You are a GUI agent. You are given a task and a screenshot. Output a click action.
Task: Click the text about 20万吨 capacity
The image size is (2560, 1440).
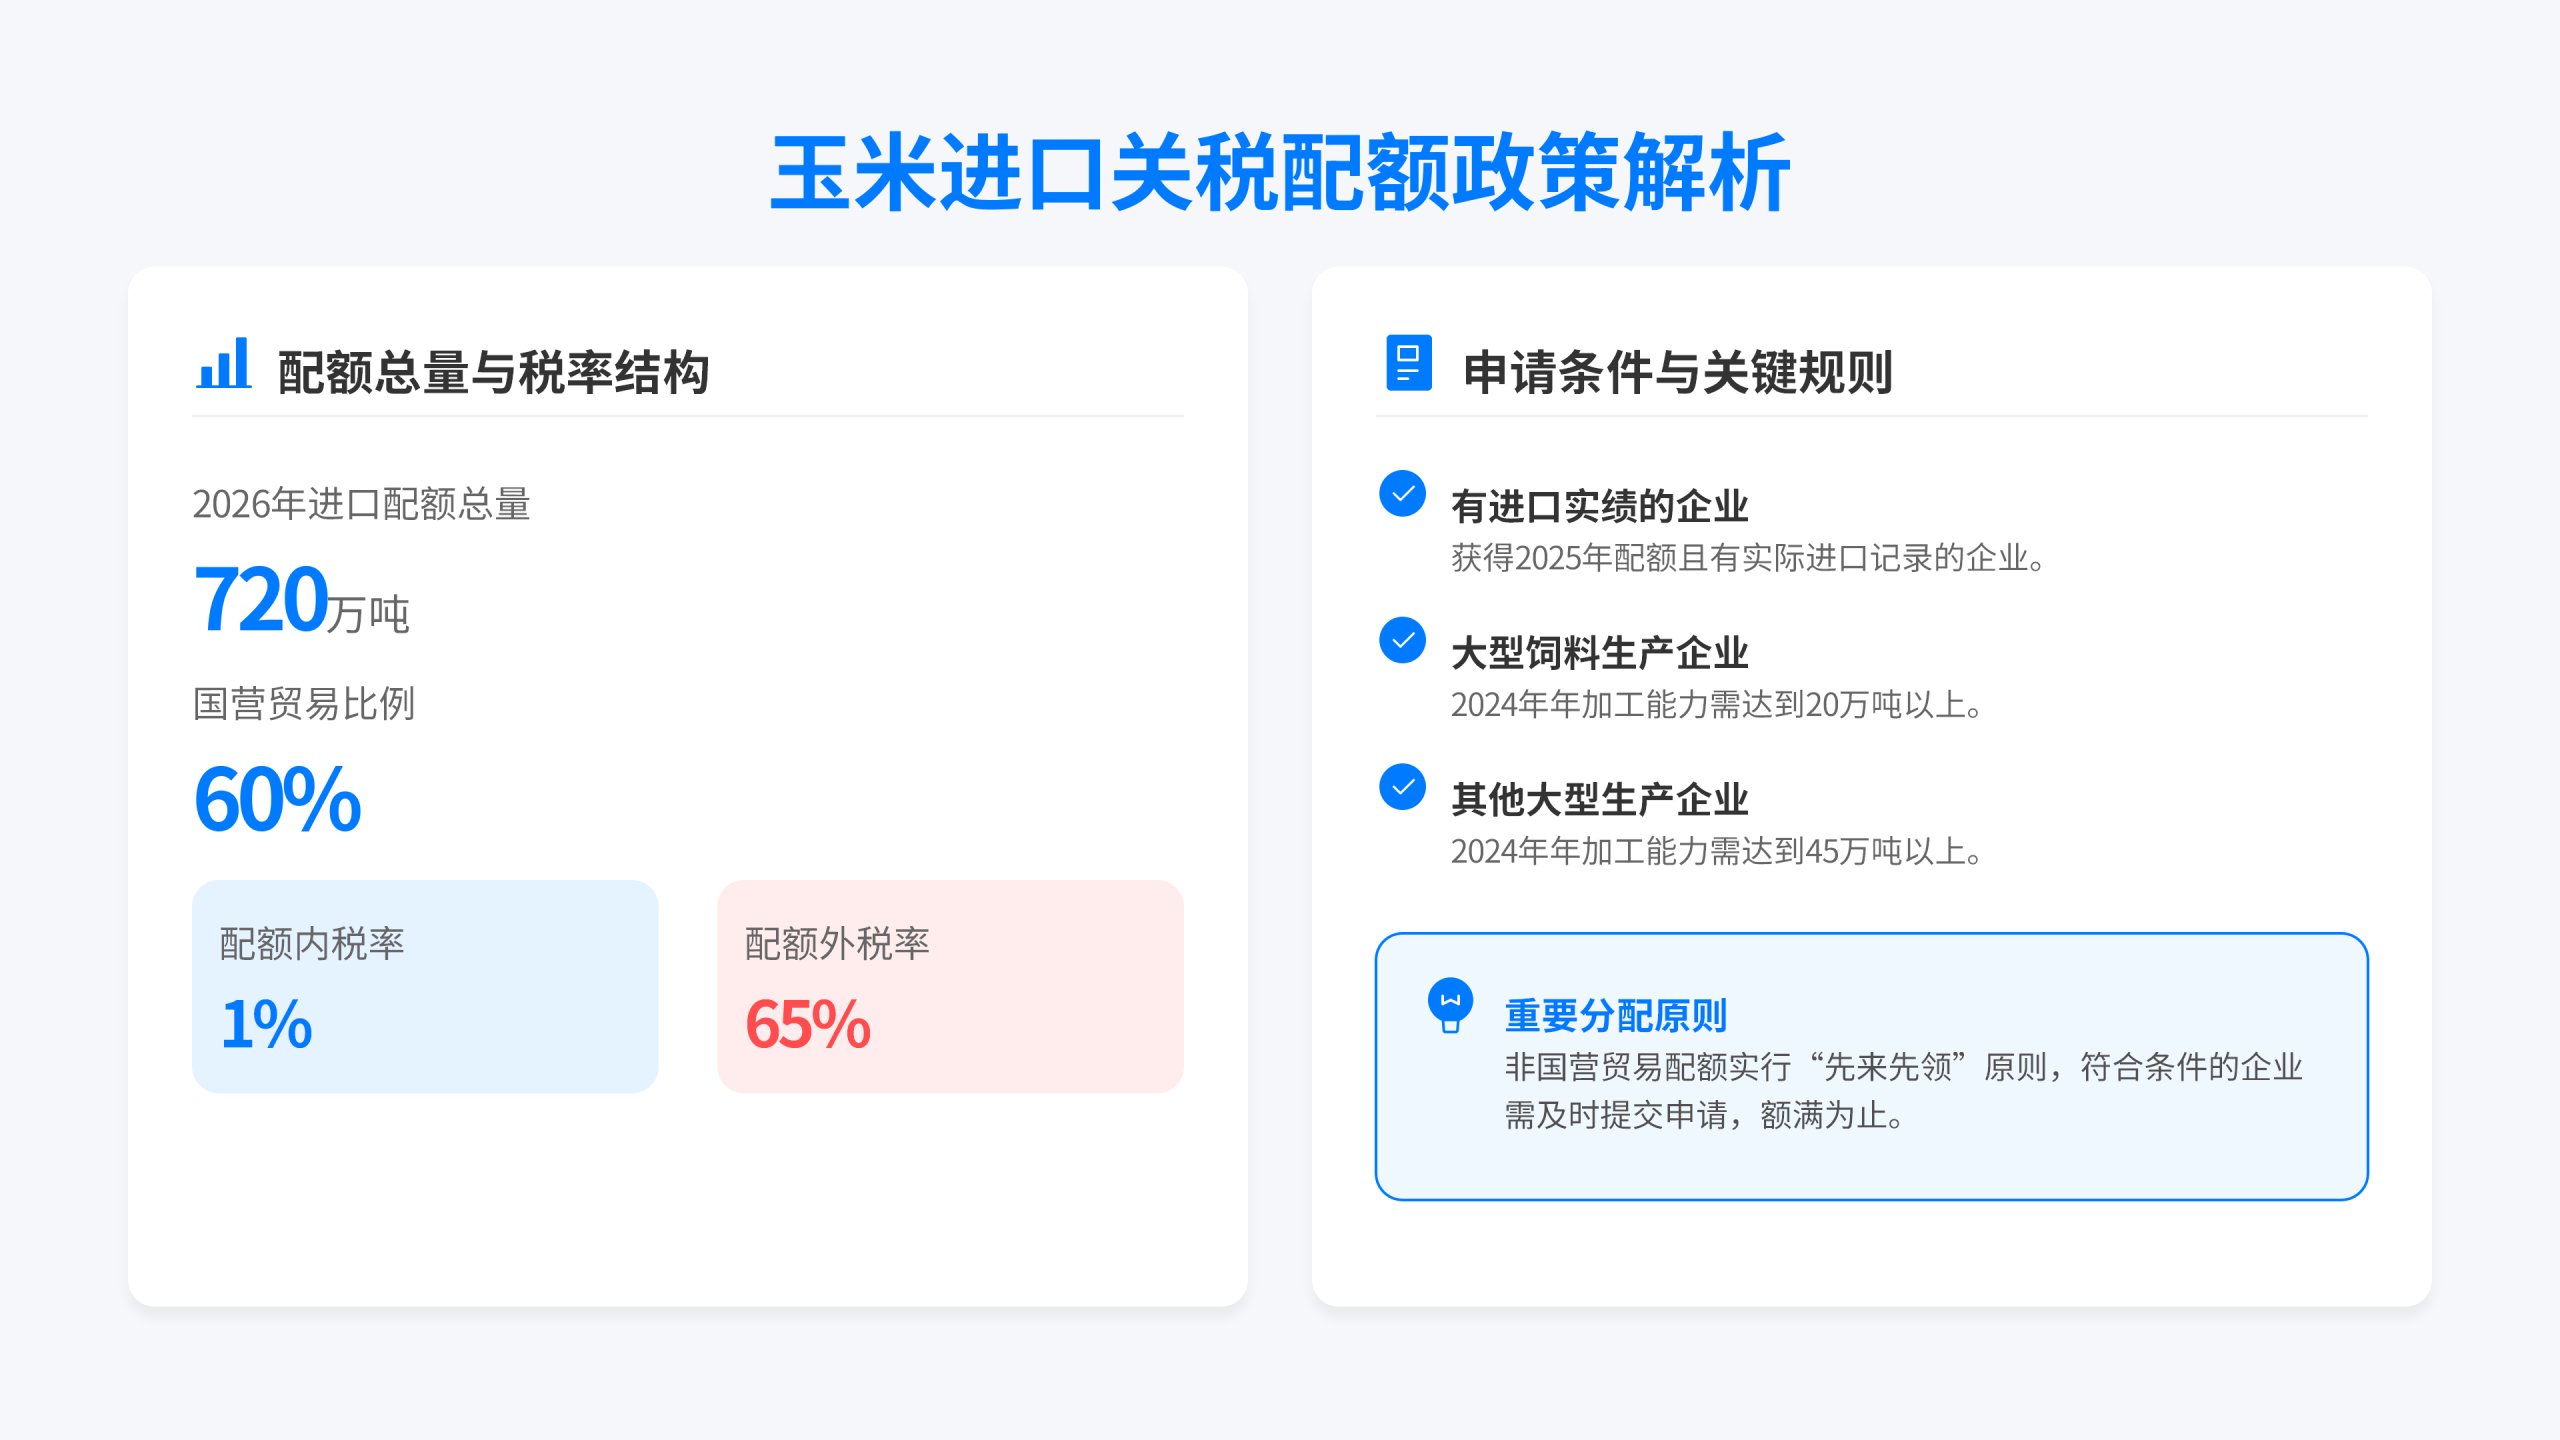(1716, 705)
